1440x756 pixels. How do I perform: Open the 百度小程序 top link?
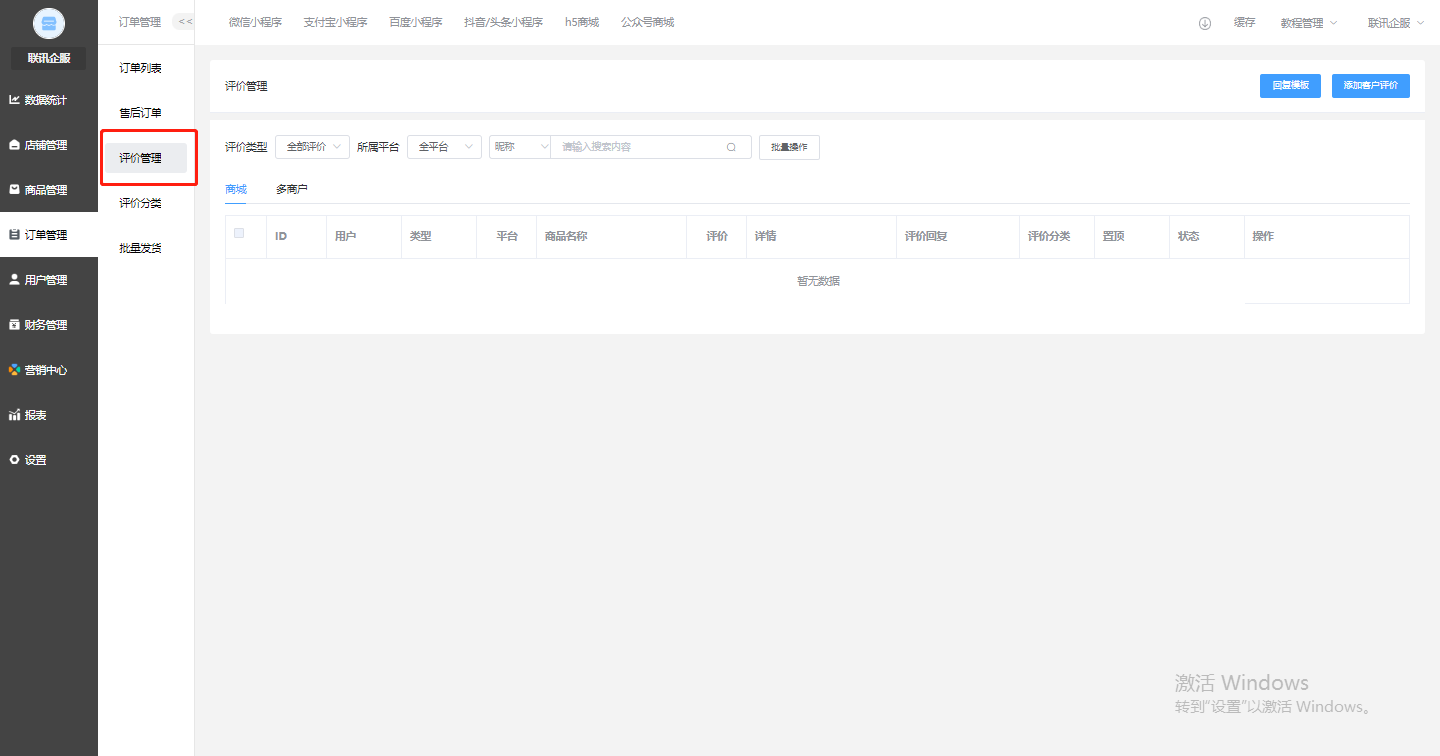(415, 22)
